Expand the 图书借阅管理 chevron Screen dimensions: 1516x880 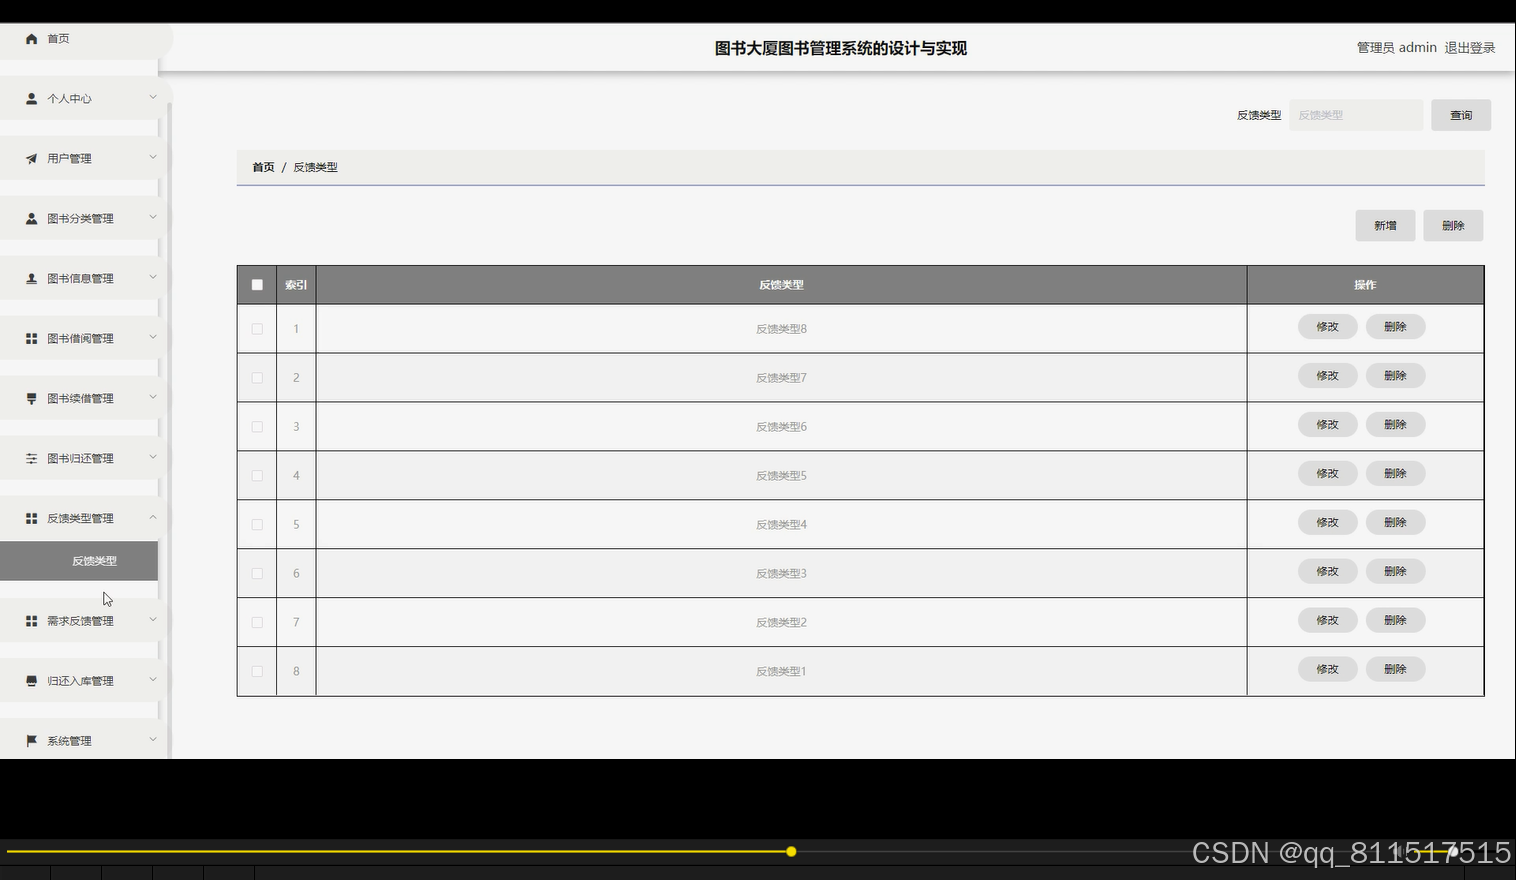[x=153, y=337]
